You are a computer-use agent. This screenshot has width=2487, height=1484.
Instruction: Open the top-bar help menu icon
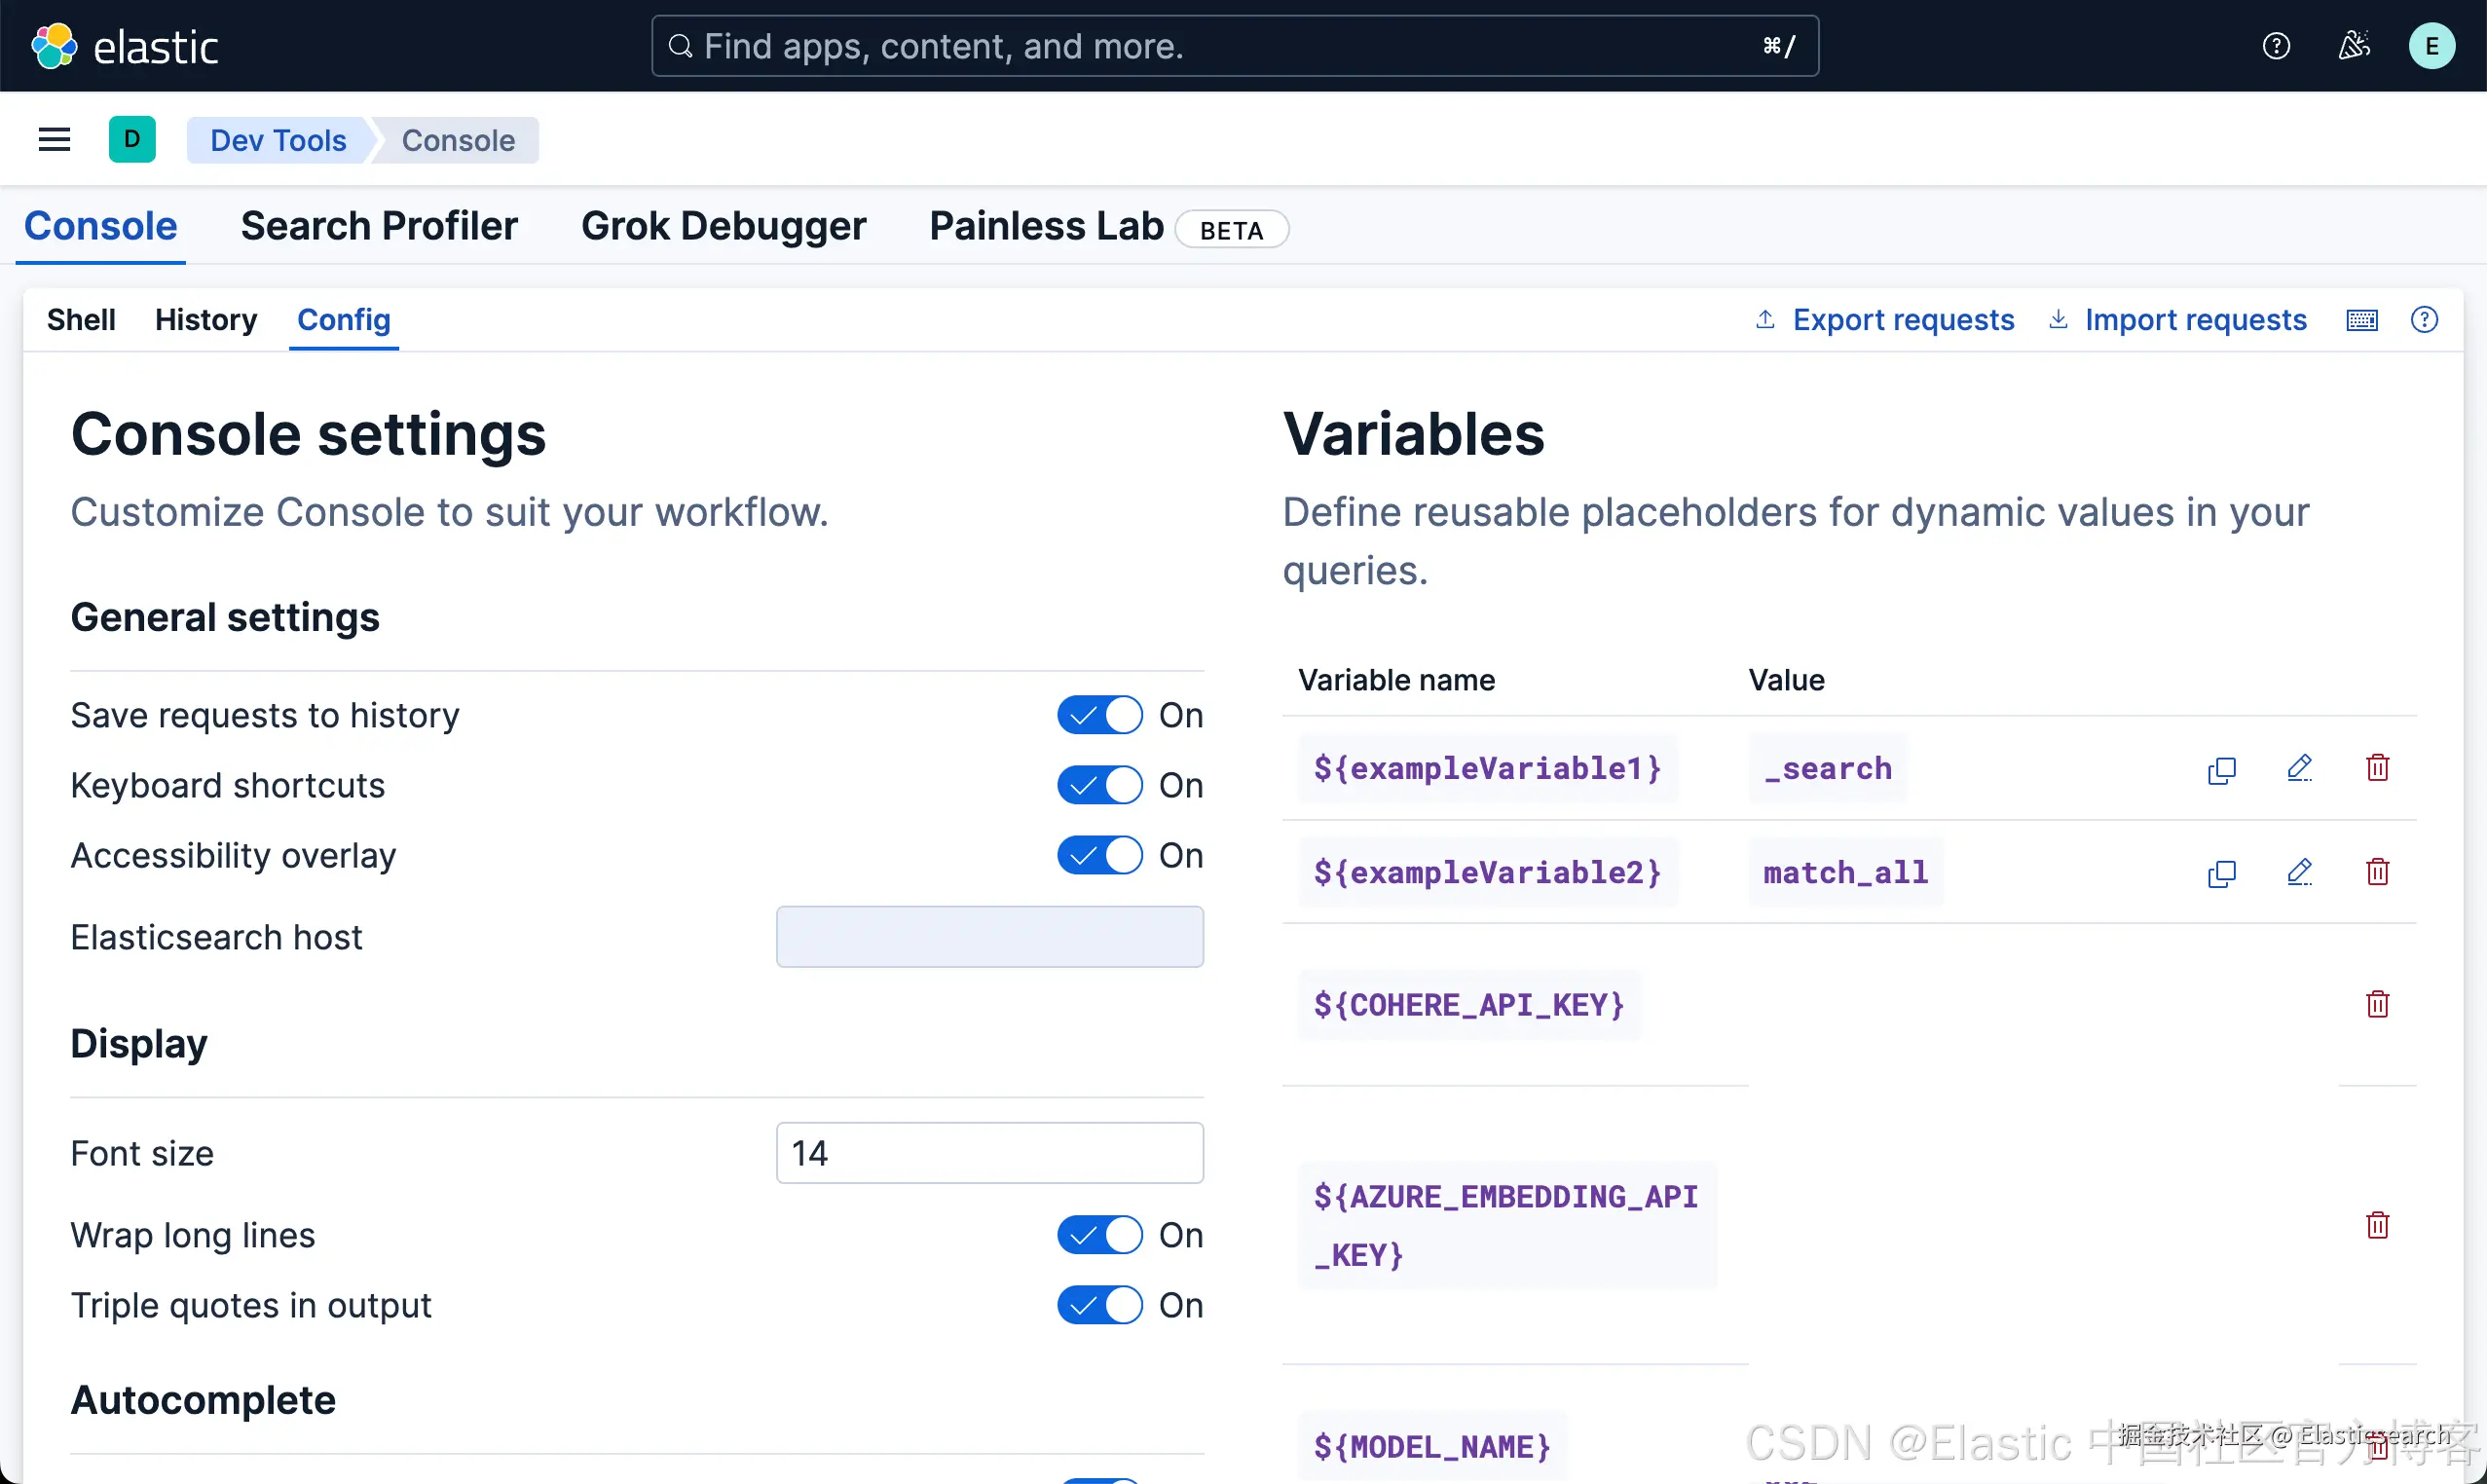(2276, 46)
